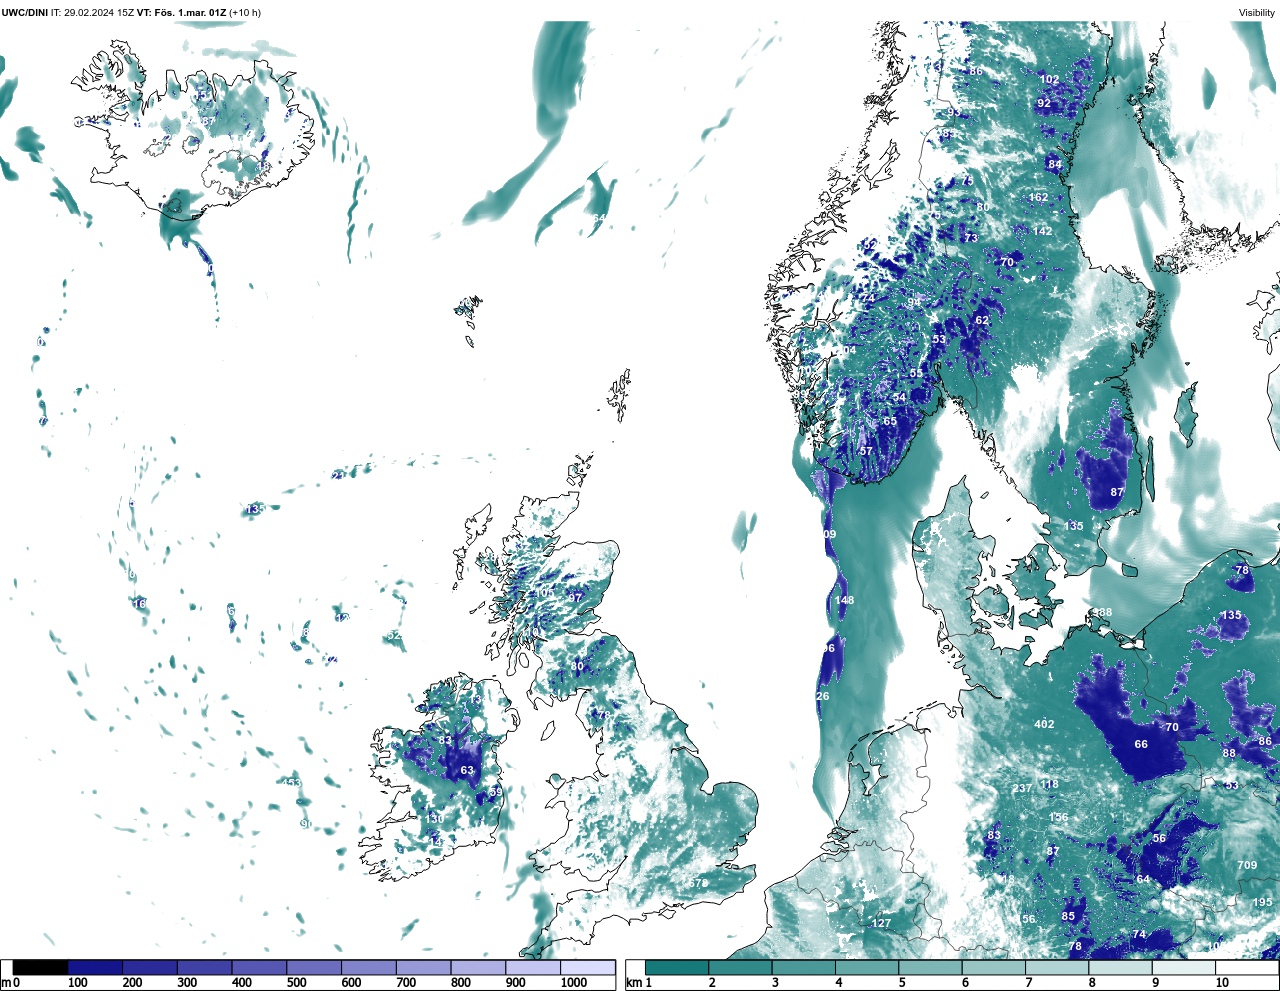
Task: Click the 'UWC/DINI' header label
Action: tap(24, 13)
